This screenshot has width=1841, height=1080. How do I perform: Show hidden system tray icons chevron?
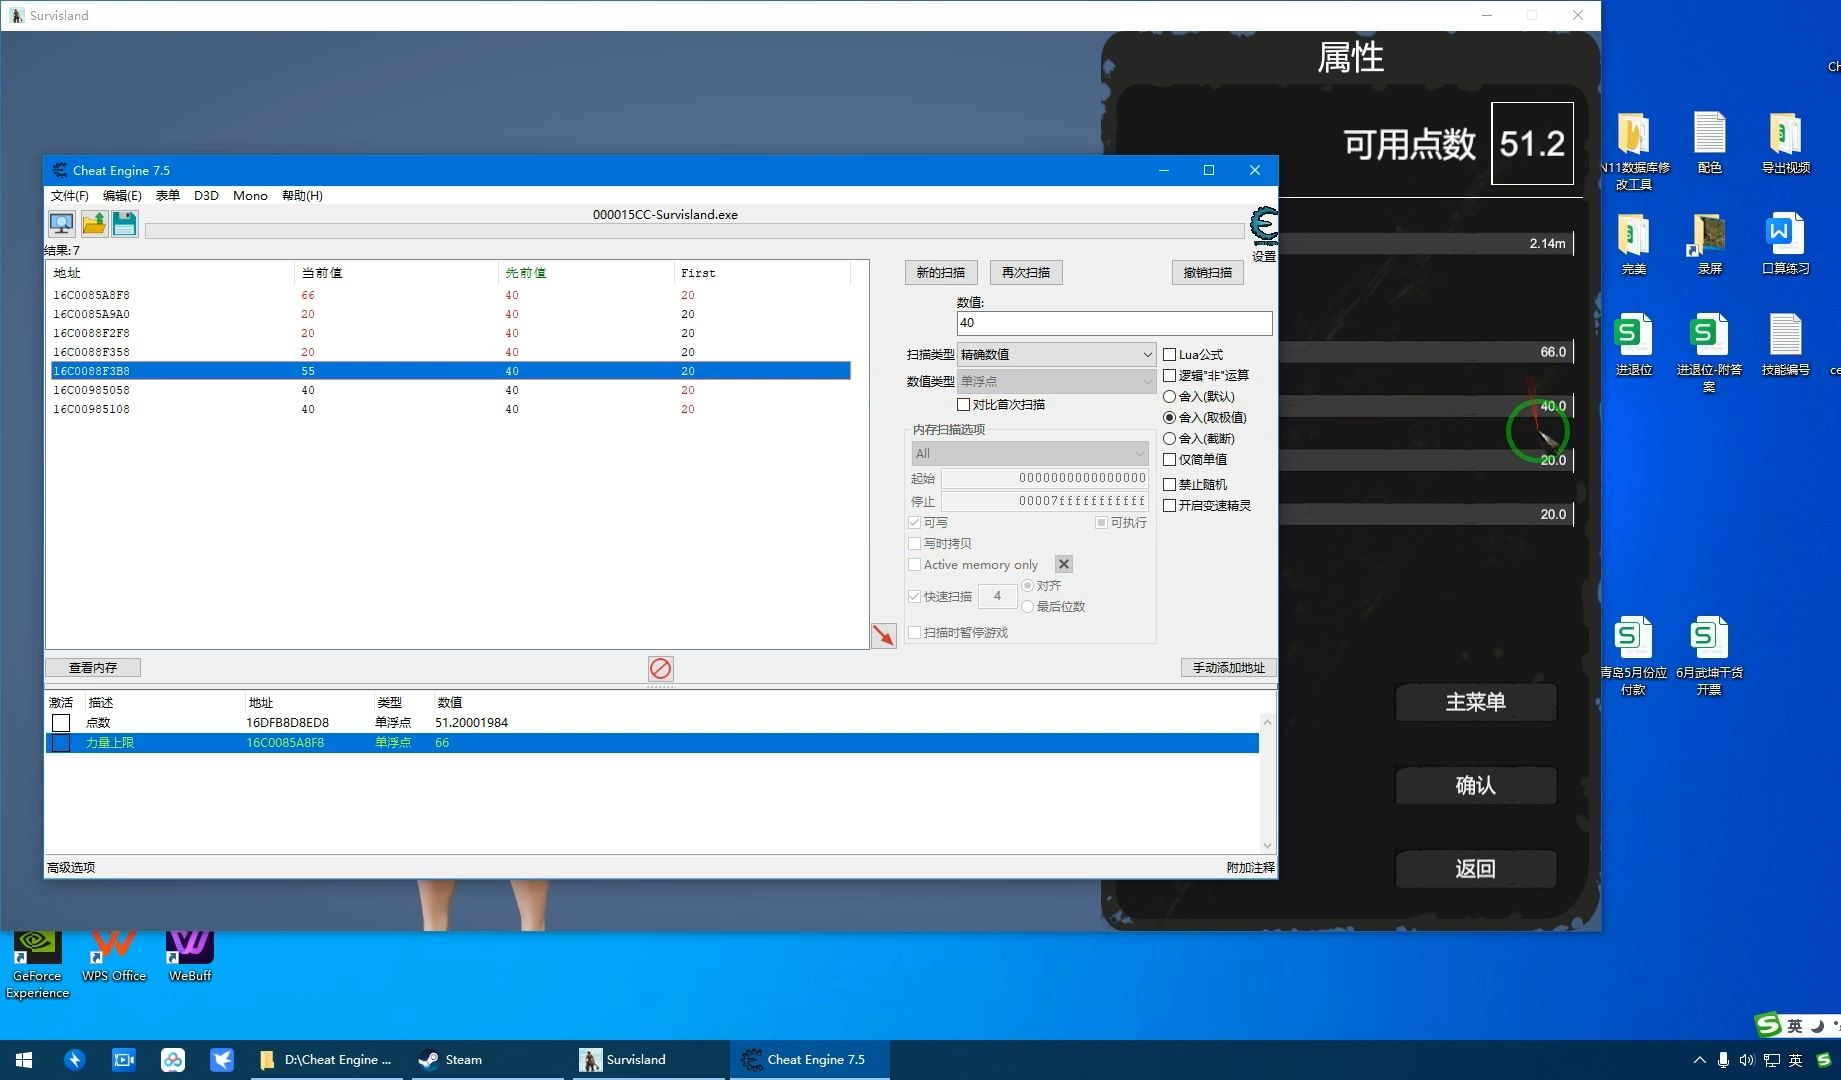point(1699,1060)
